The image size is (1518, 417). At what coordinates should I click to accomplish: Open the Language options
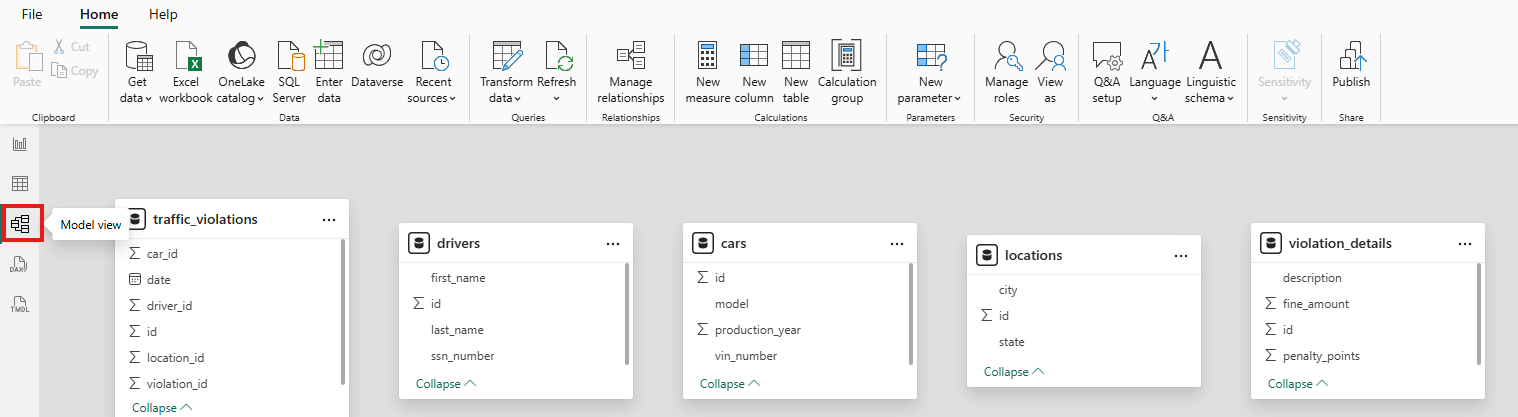[x=1155, y=73]
